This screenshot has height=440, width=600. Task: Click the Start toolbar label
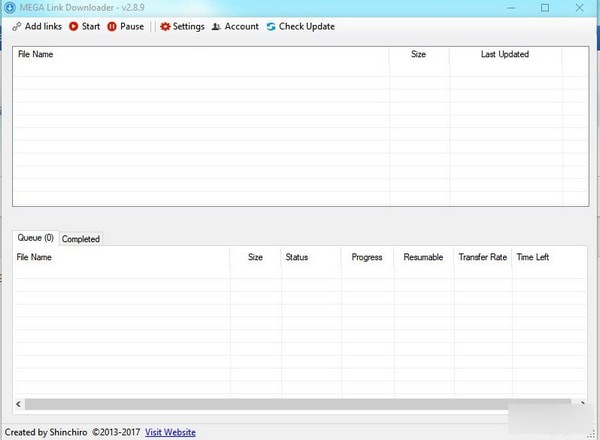click(x=91, y=26)
